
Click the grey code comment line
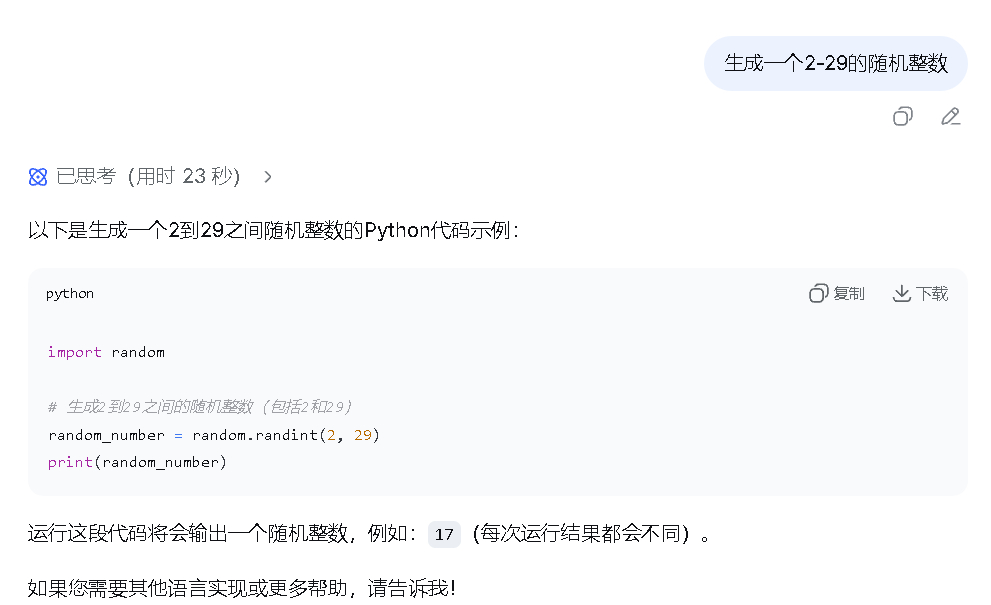pos(200,407)
